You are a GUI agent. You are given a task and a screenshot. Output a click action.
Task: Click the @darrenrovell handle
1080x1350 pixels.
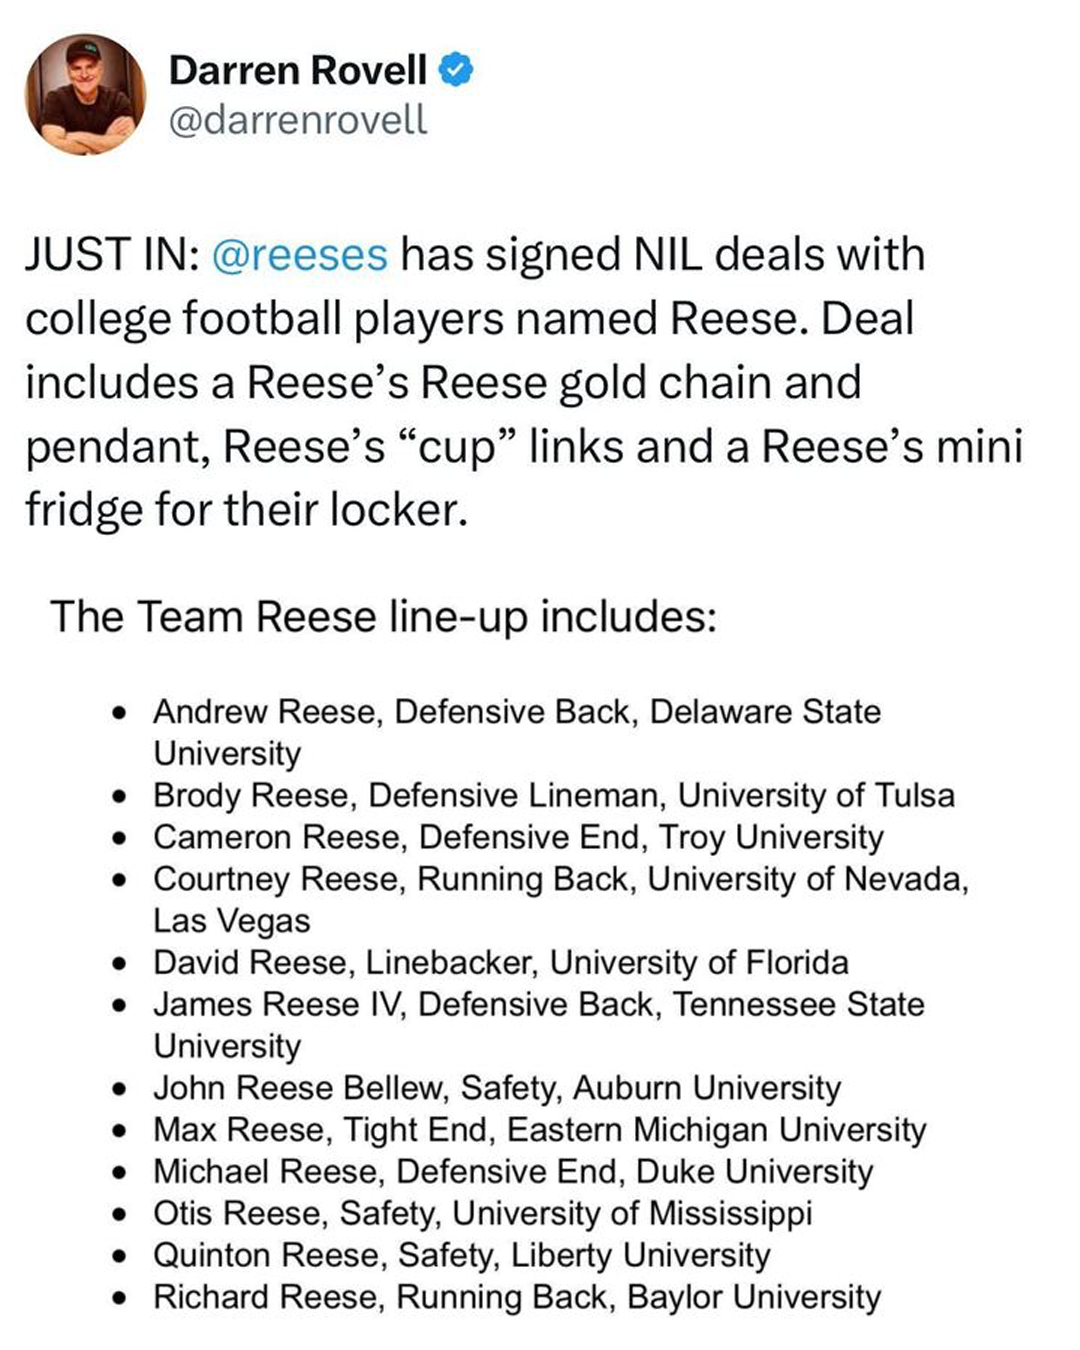tap(298, 120)
